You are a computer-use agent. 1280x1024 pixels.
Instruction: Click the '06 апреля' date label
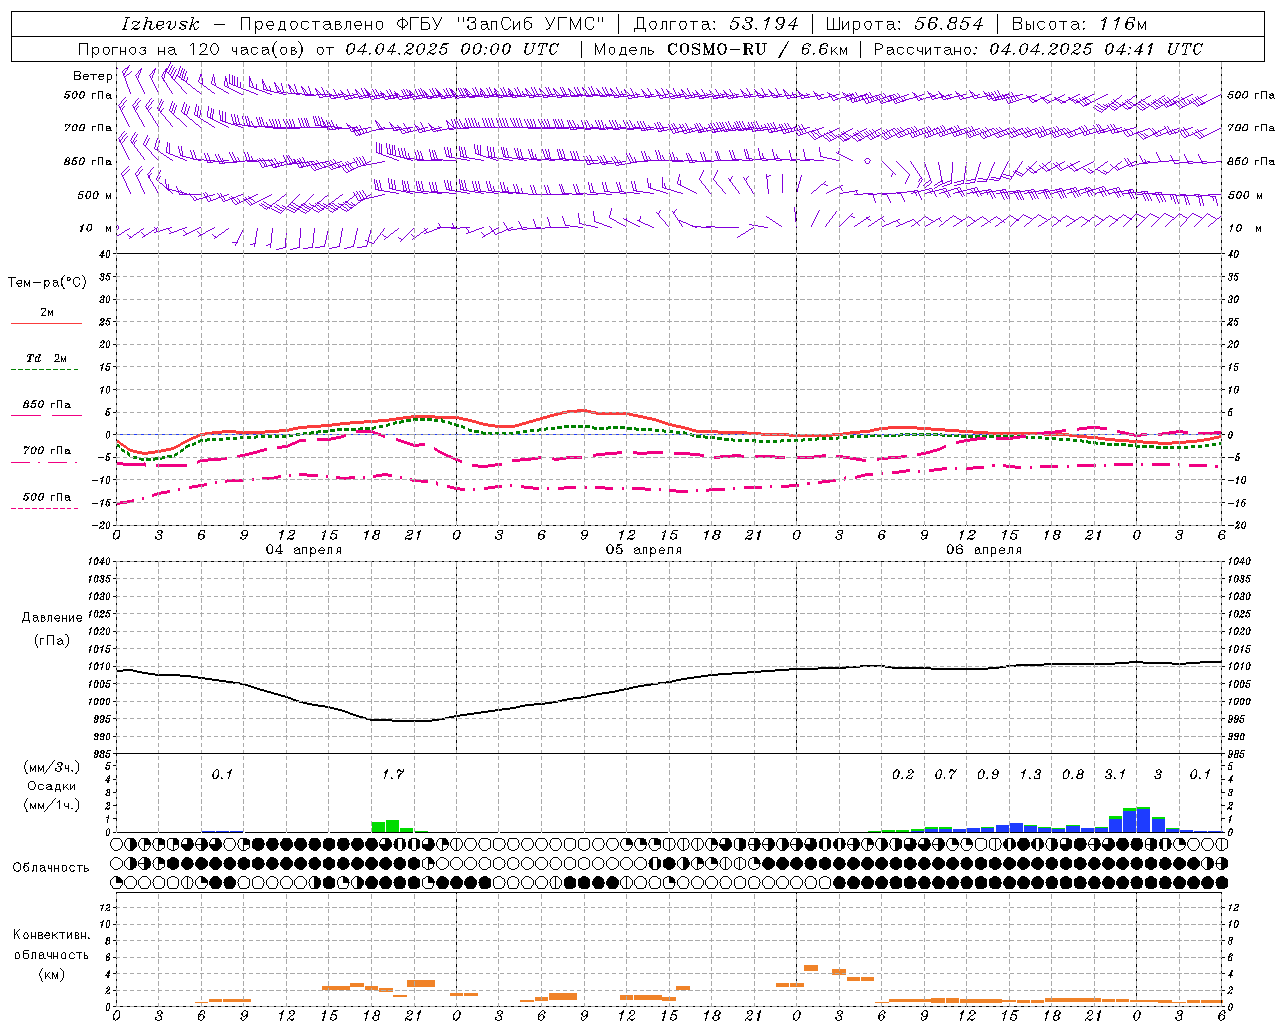tap(984, 550)
